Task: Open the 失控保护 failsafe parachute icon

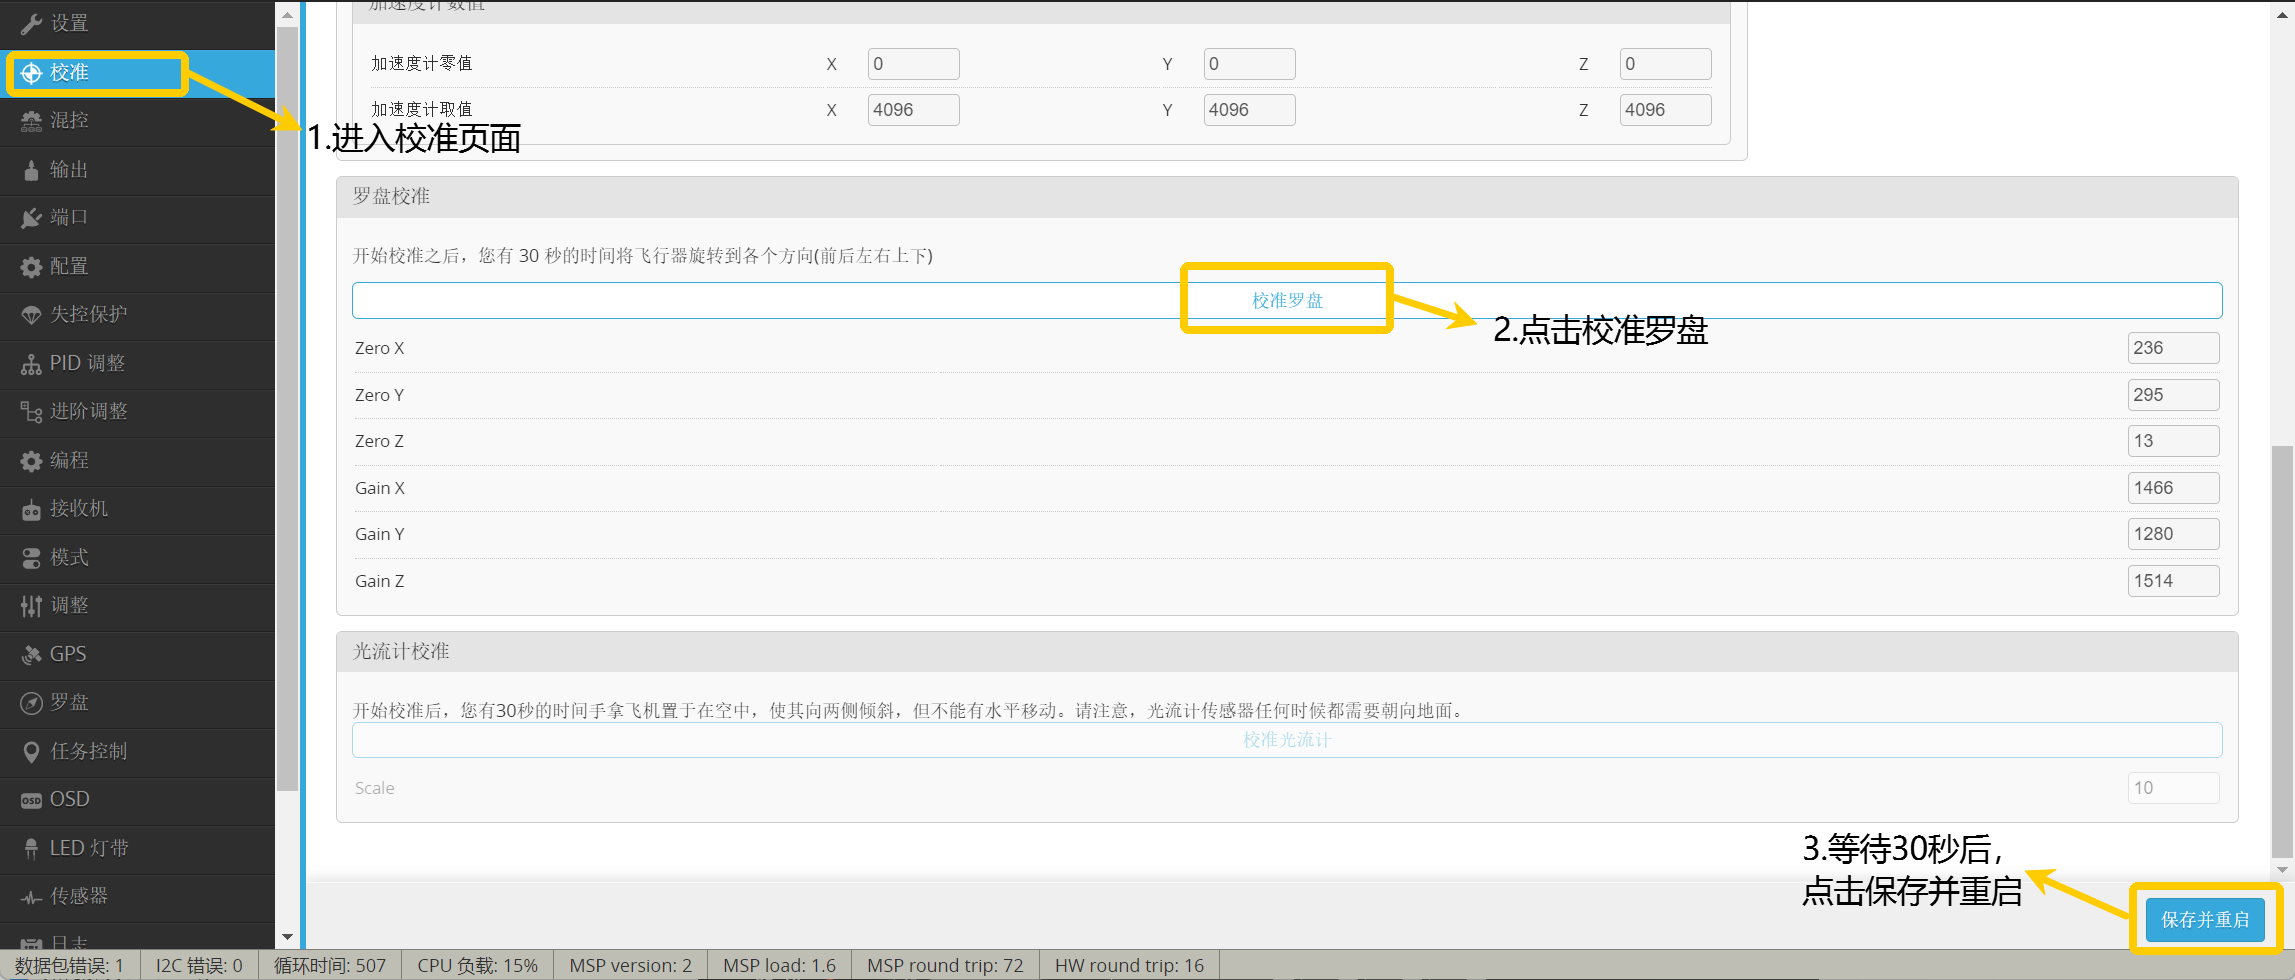Action: click(x=31, y=315)
